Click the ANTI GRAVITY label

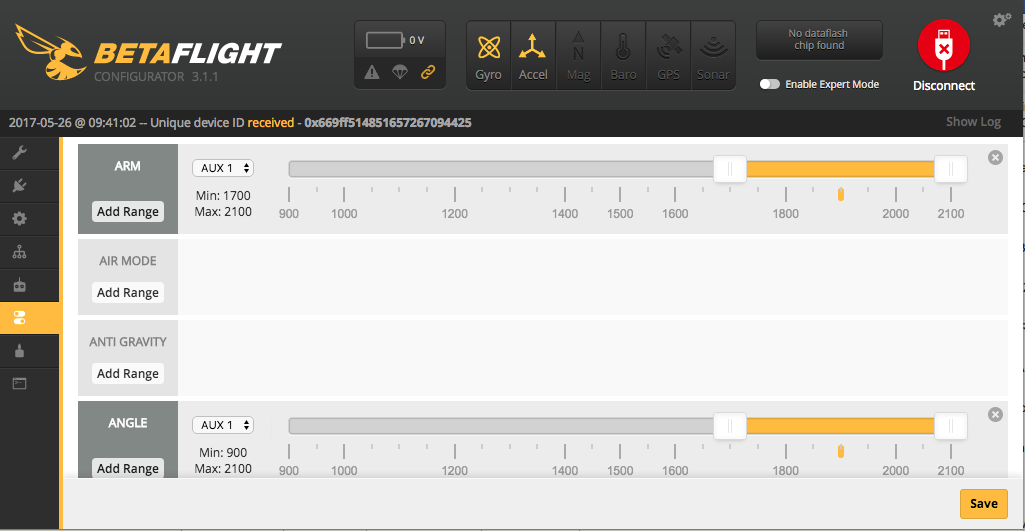click(x=127, y=342)
